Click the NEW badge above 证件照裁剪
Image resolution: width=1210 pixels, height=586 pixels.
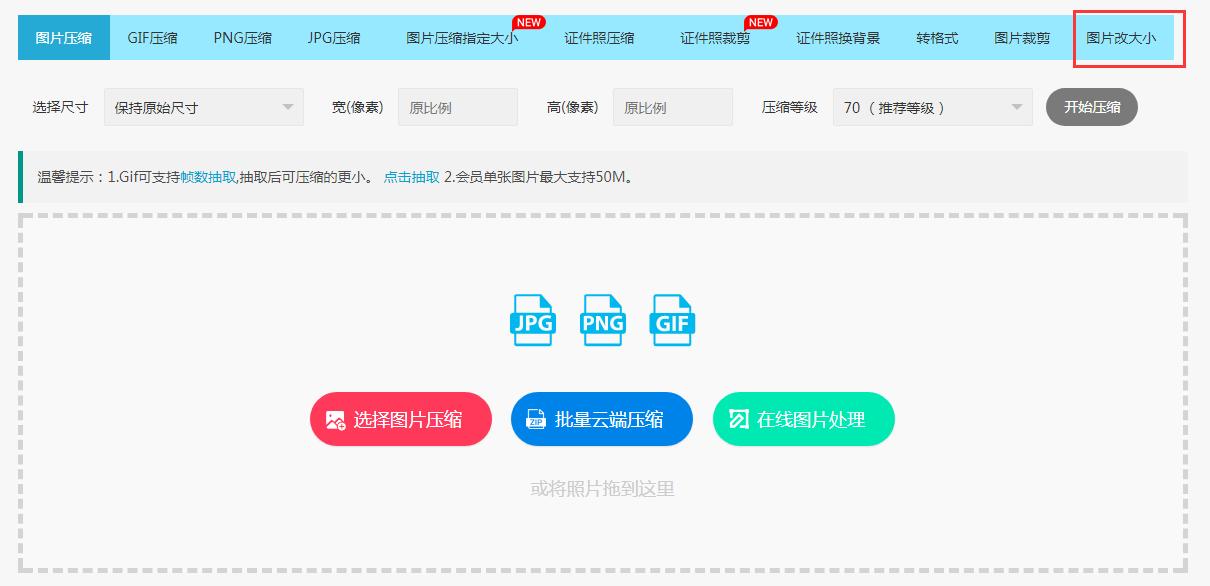pos(758,21)
